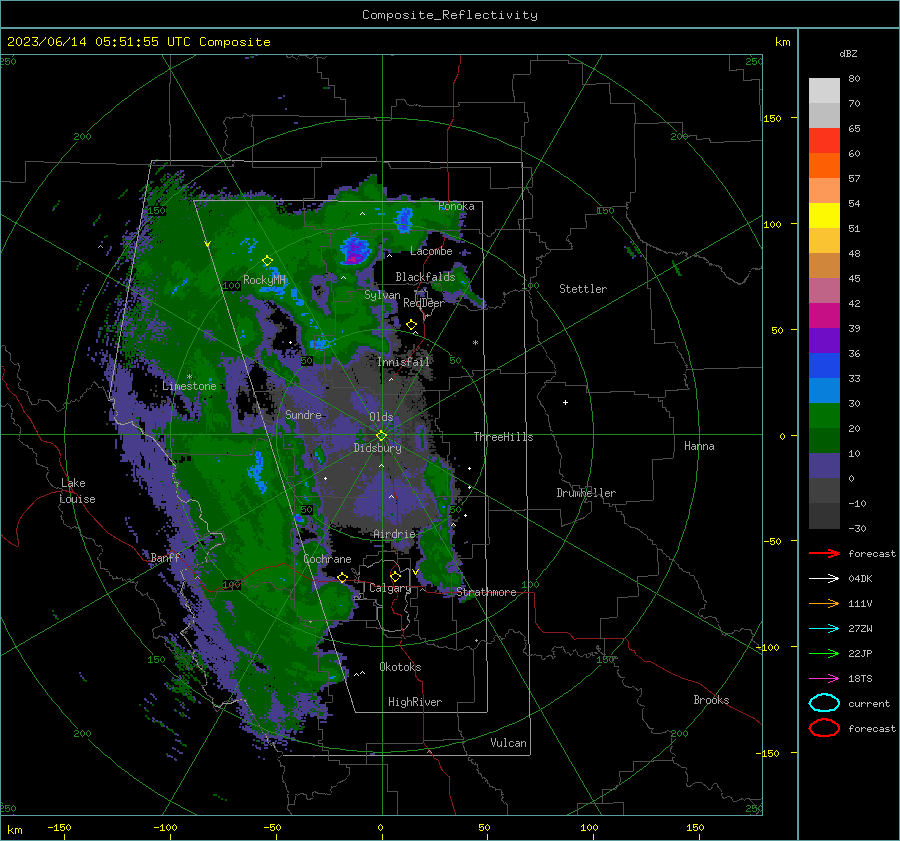Screen dimensions: 900x841
Task: Click the Cochrane town label
Action: (x=327, y=559)
